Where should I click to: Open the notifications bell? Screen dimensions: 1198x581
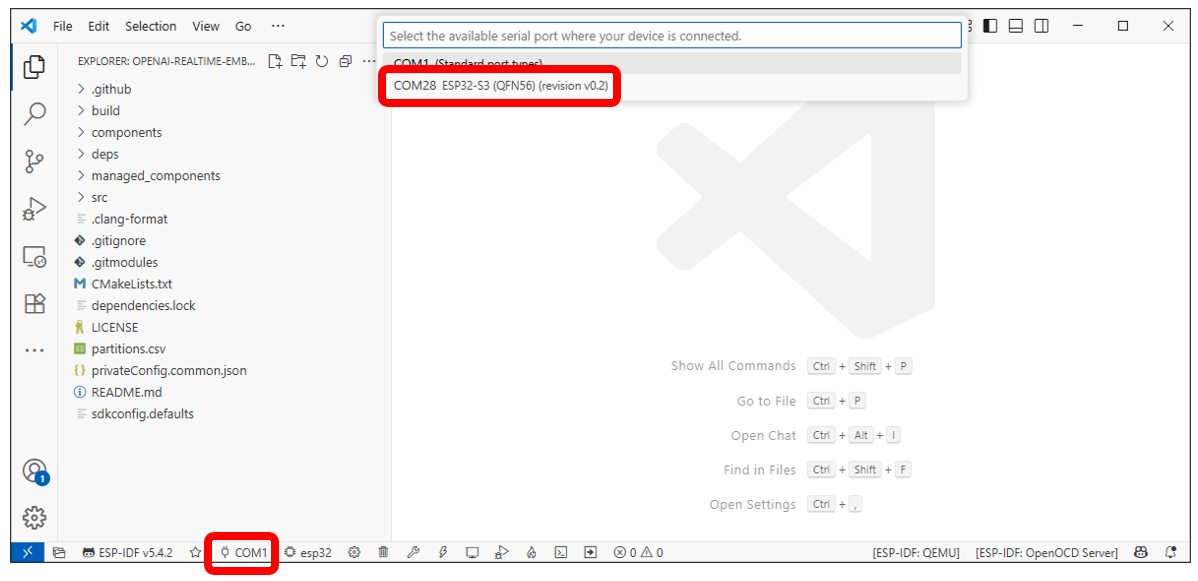1170,552
